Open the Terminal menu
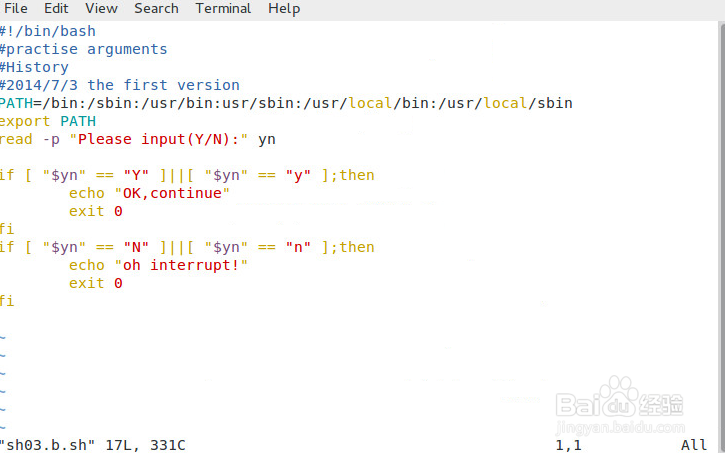The width and height of the screenshot is (725, 453). (x=223, y=8)
